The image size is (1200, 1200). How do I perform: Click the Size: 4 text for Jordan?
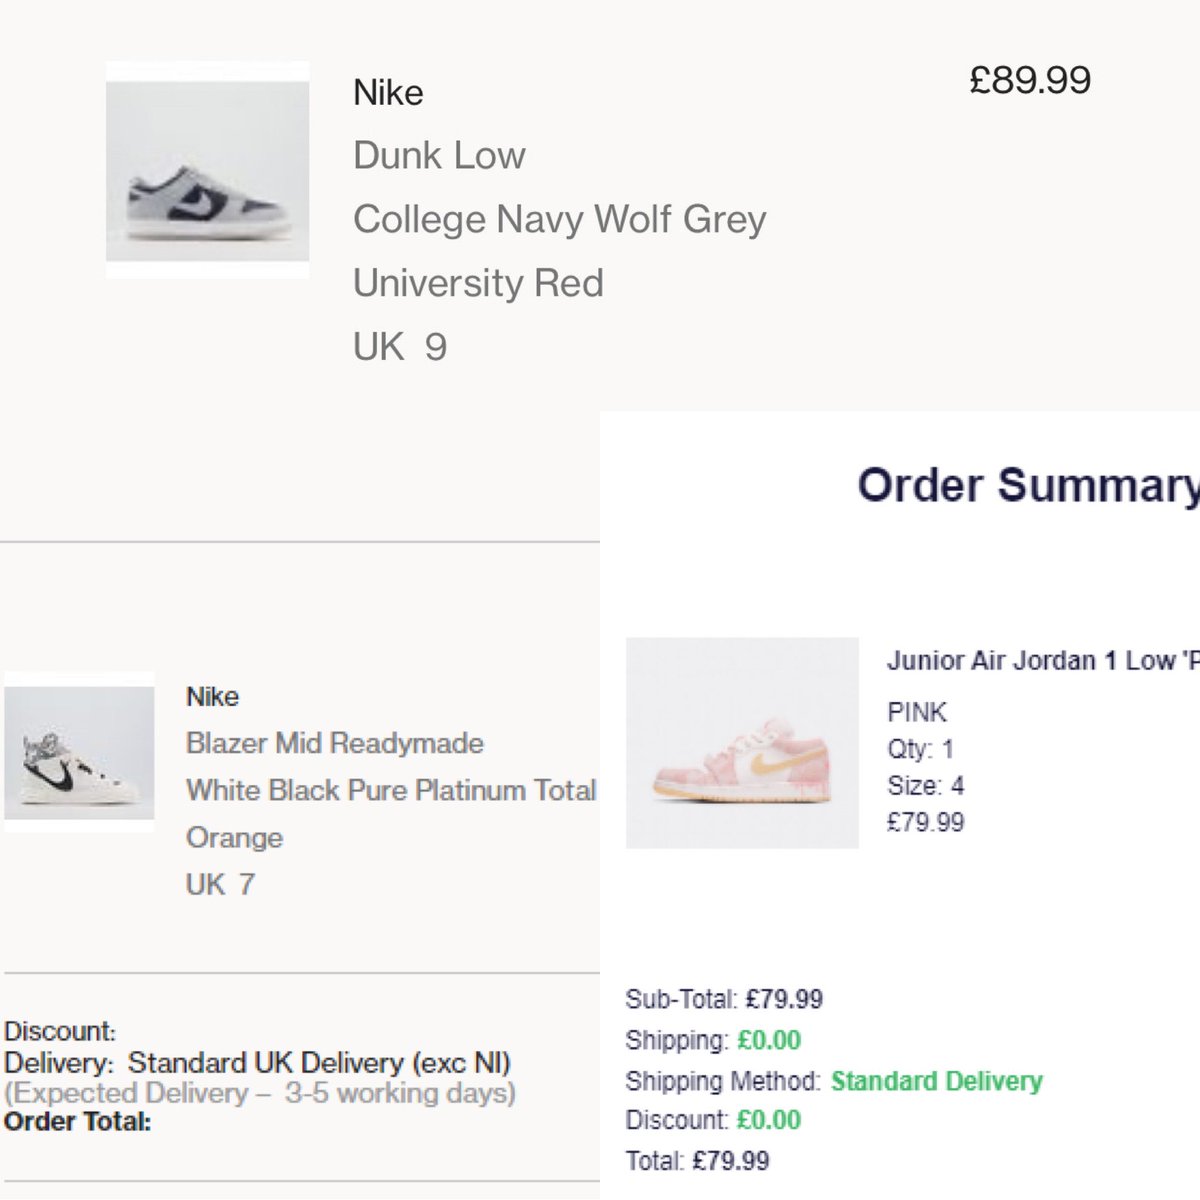point(925,786)
